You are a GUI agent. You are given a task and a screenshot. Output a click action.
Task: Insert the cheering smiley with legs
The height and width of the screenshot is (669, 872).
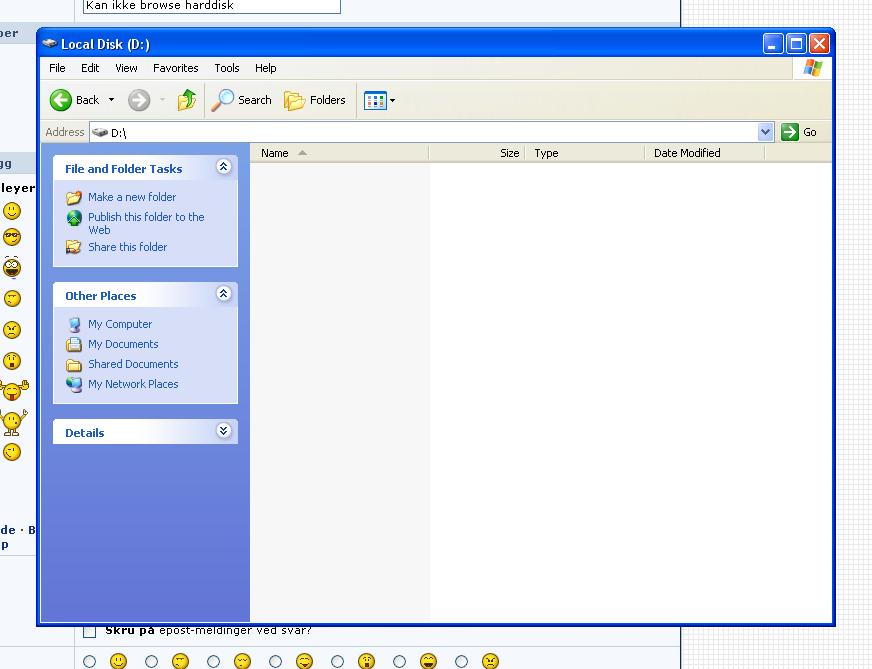tap(14, 422)
